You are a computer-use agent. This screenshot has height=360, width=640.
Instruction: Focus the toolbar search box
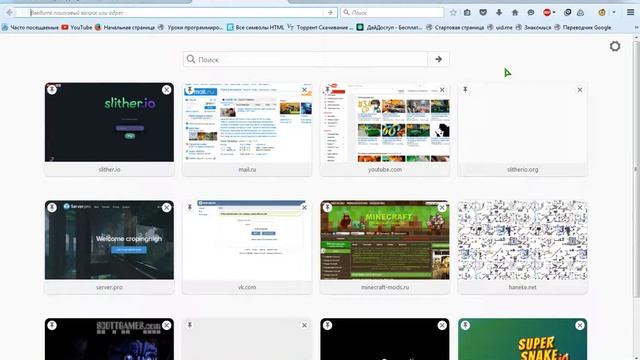[392, 13]
